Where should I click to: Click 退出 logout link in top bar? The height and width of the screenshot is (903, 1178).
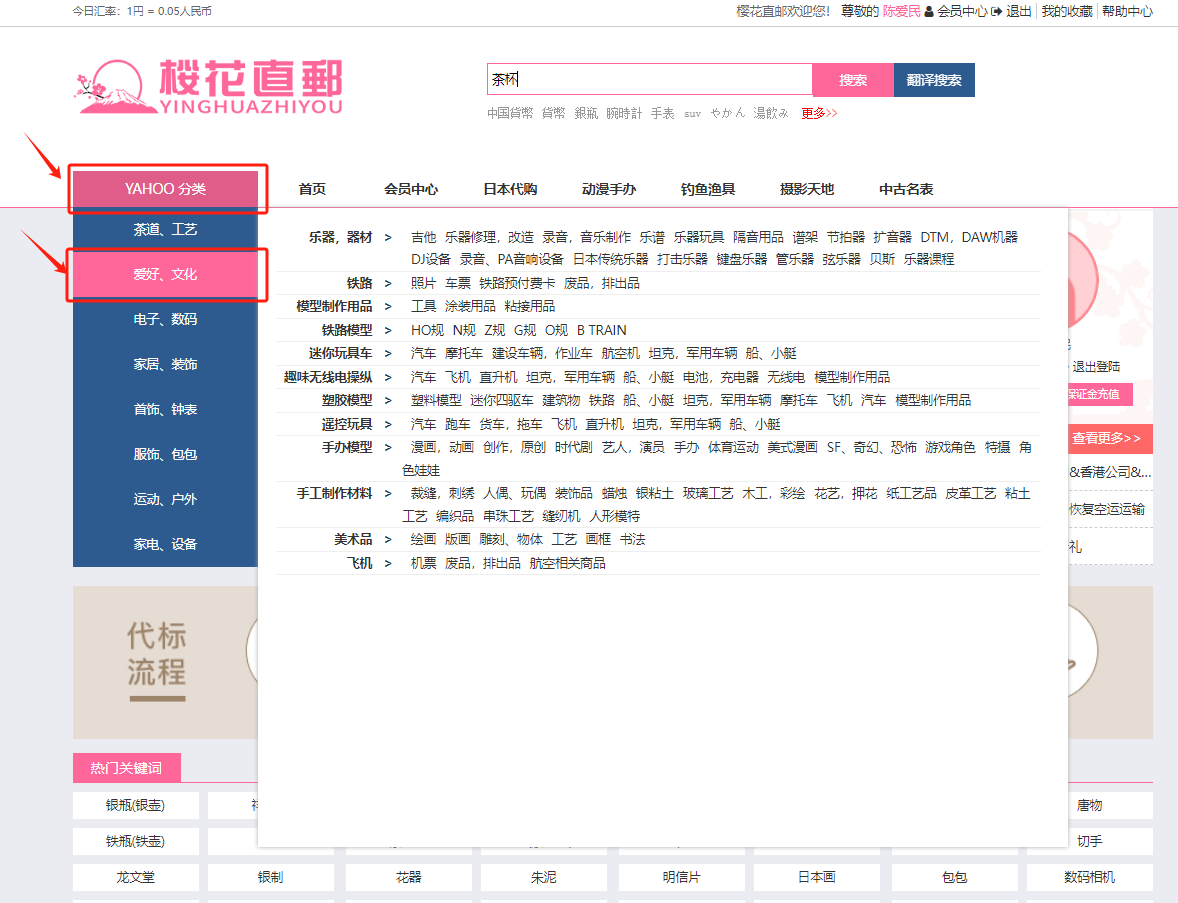point(1018,12)
